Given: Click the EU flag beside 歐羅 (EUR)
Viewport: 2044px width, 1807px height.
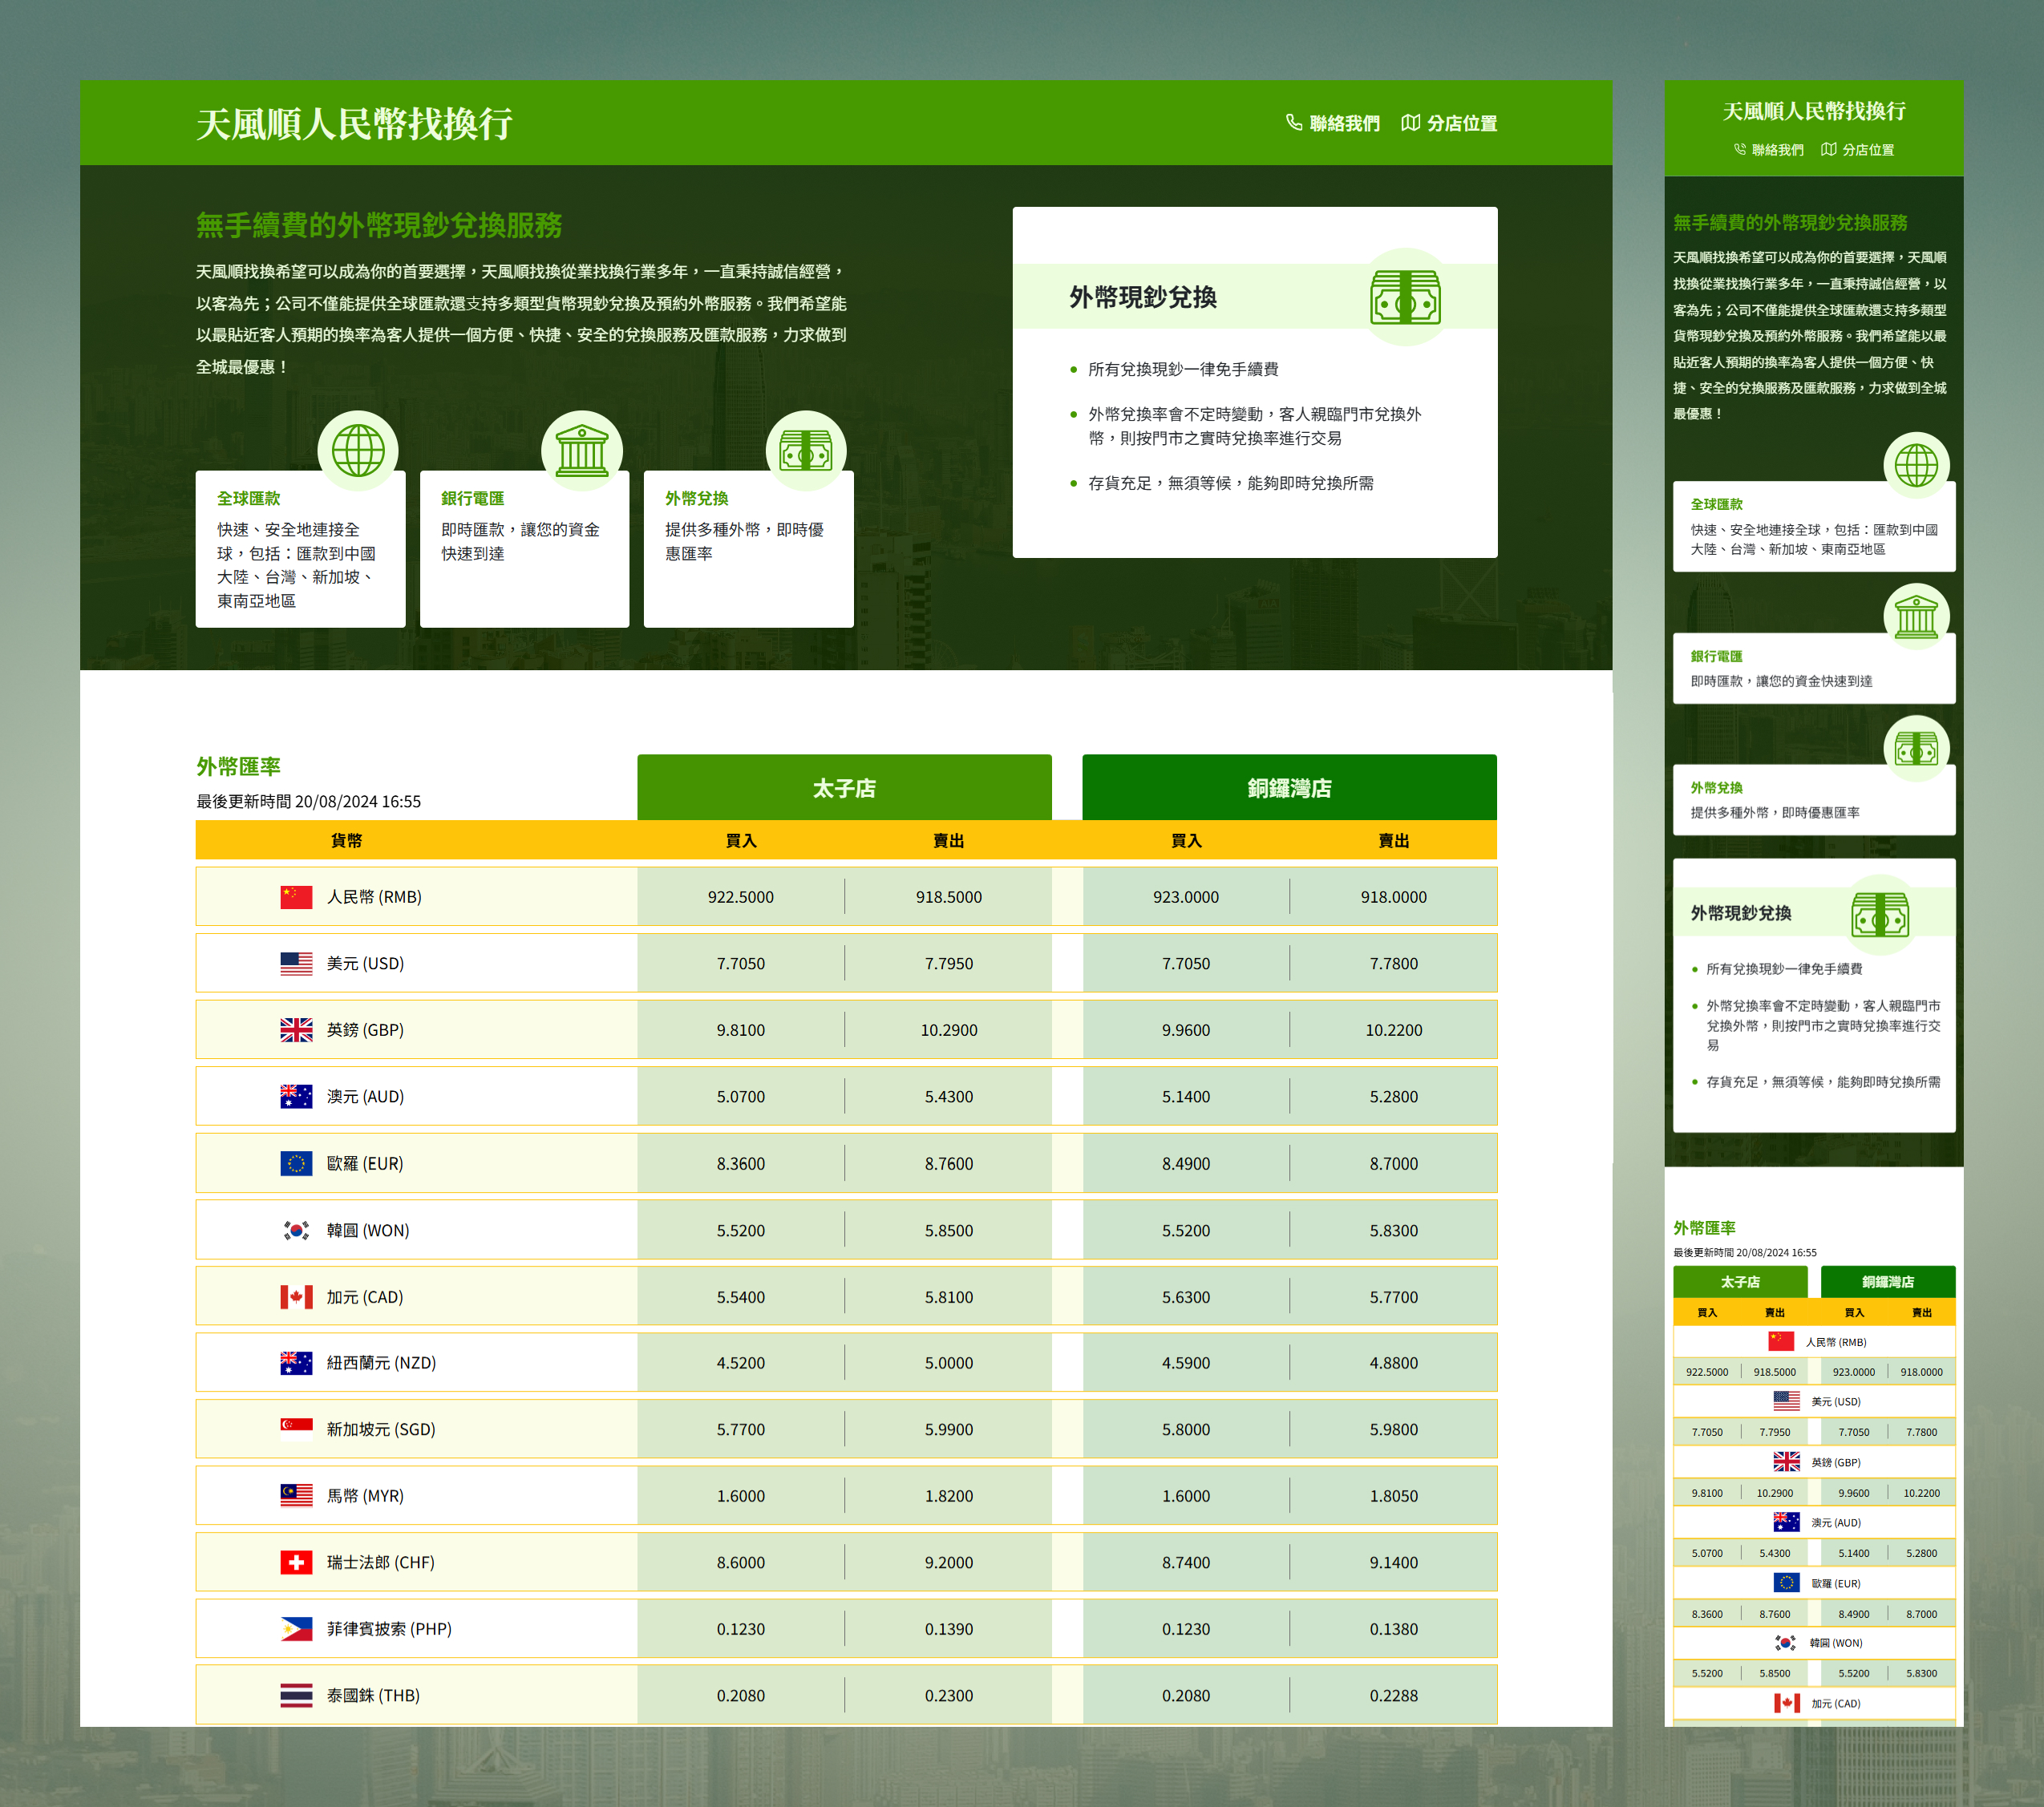Looking at the screenshot, I should point(296,1163).
